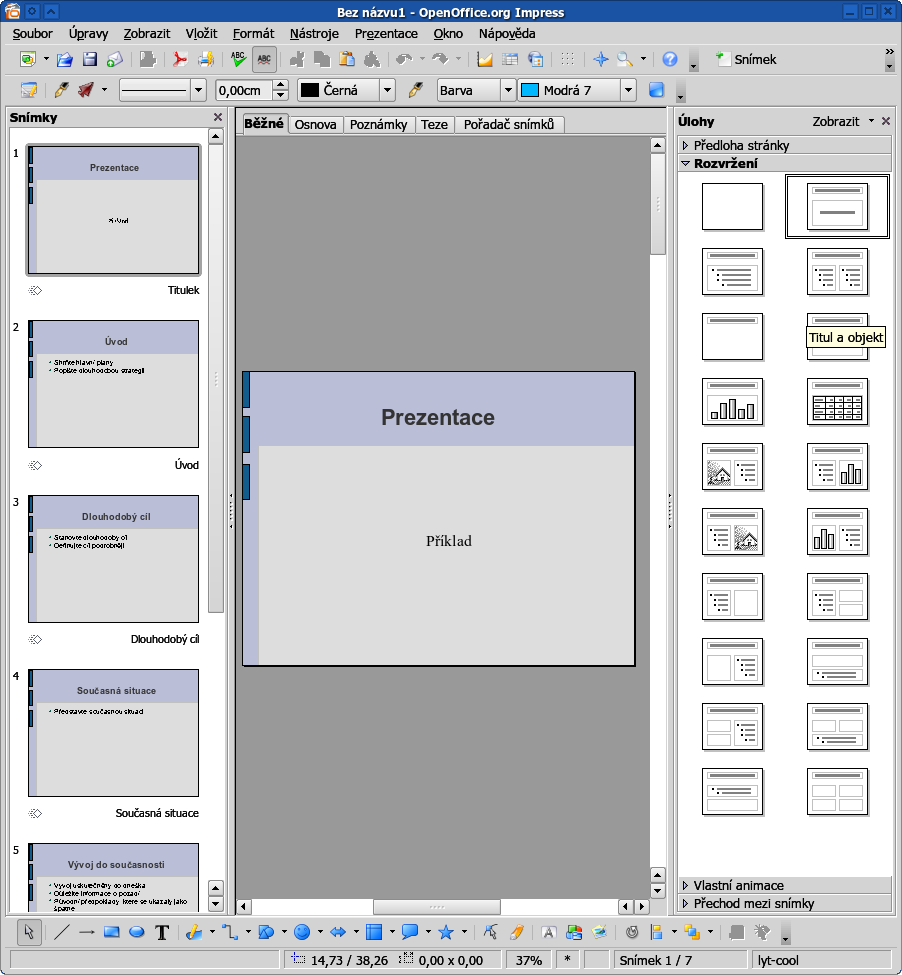Select the Dlouhodobý cíl slide thumbnail
Viewport: 902px width, 975px height.
click(x=113, y=558)
